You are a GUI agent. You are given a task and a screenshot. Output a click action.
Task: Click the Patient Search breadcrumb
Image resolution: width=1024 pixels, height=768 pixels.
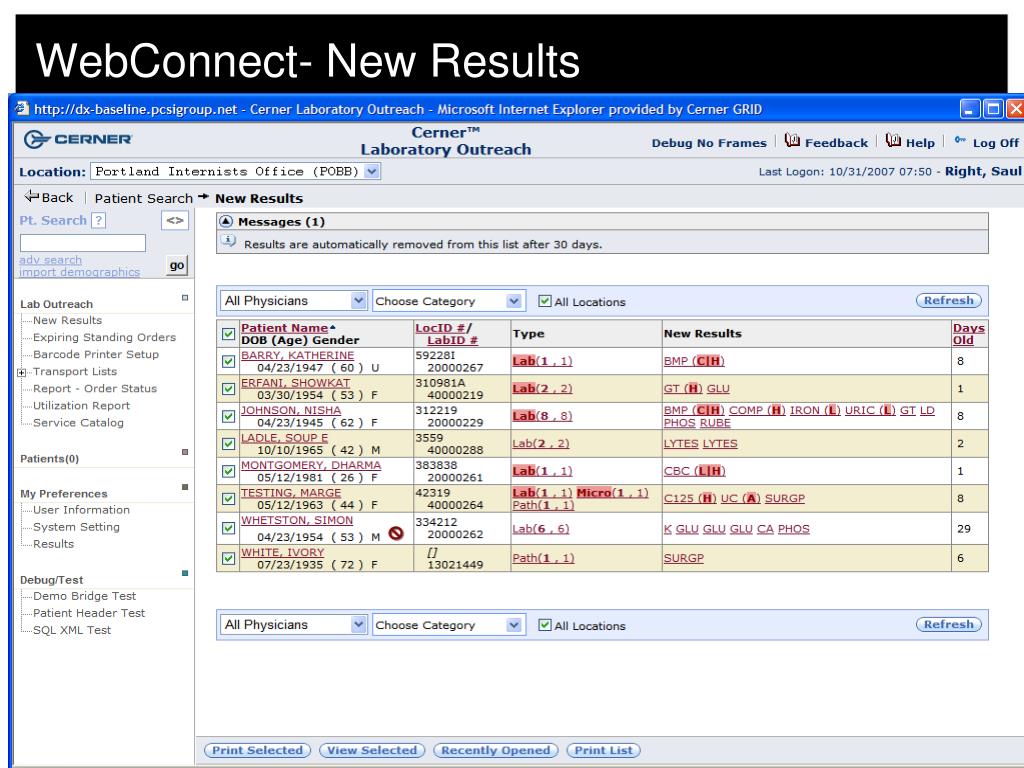coord(144,198)
